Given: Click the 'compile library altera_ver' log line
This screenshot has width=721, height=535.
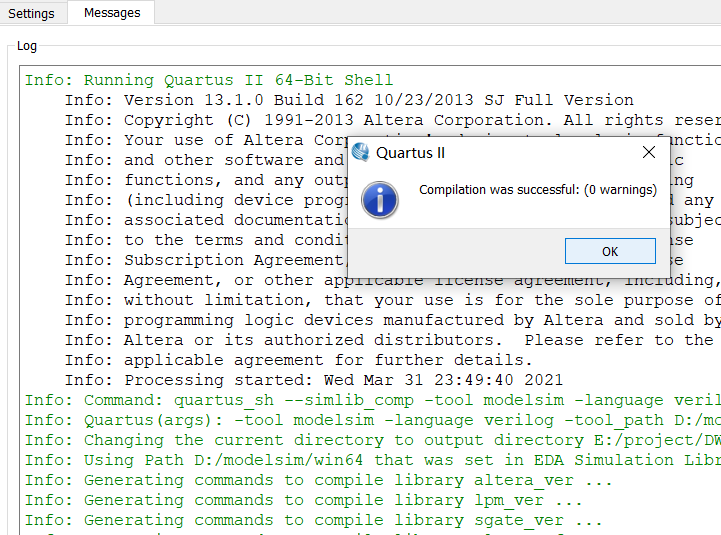Looking at the screenshot, I should (318, 480).
